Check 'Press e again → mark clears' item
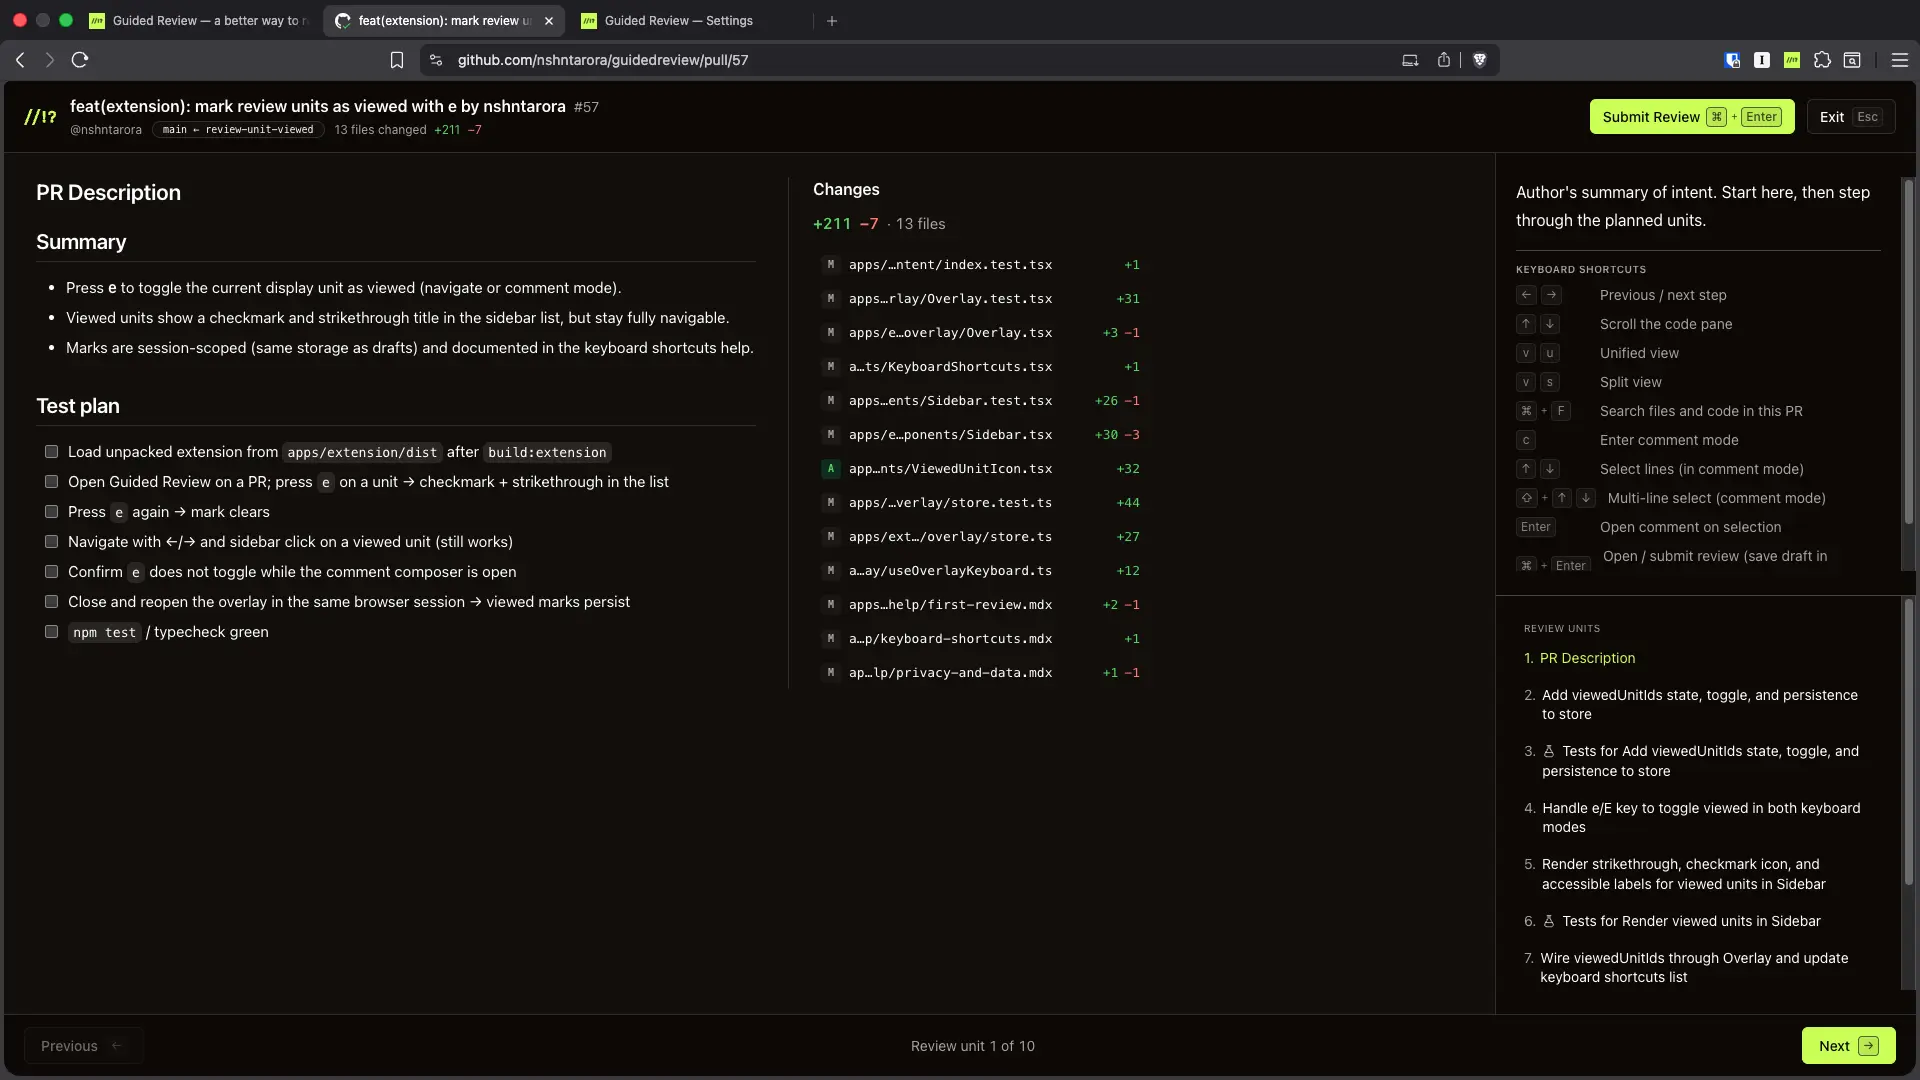Image resolution: width=1920 pixels, height=1080 pixels. click(51, 512)
